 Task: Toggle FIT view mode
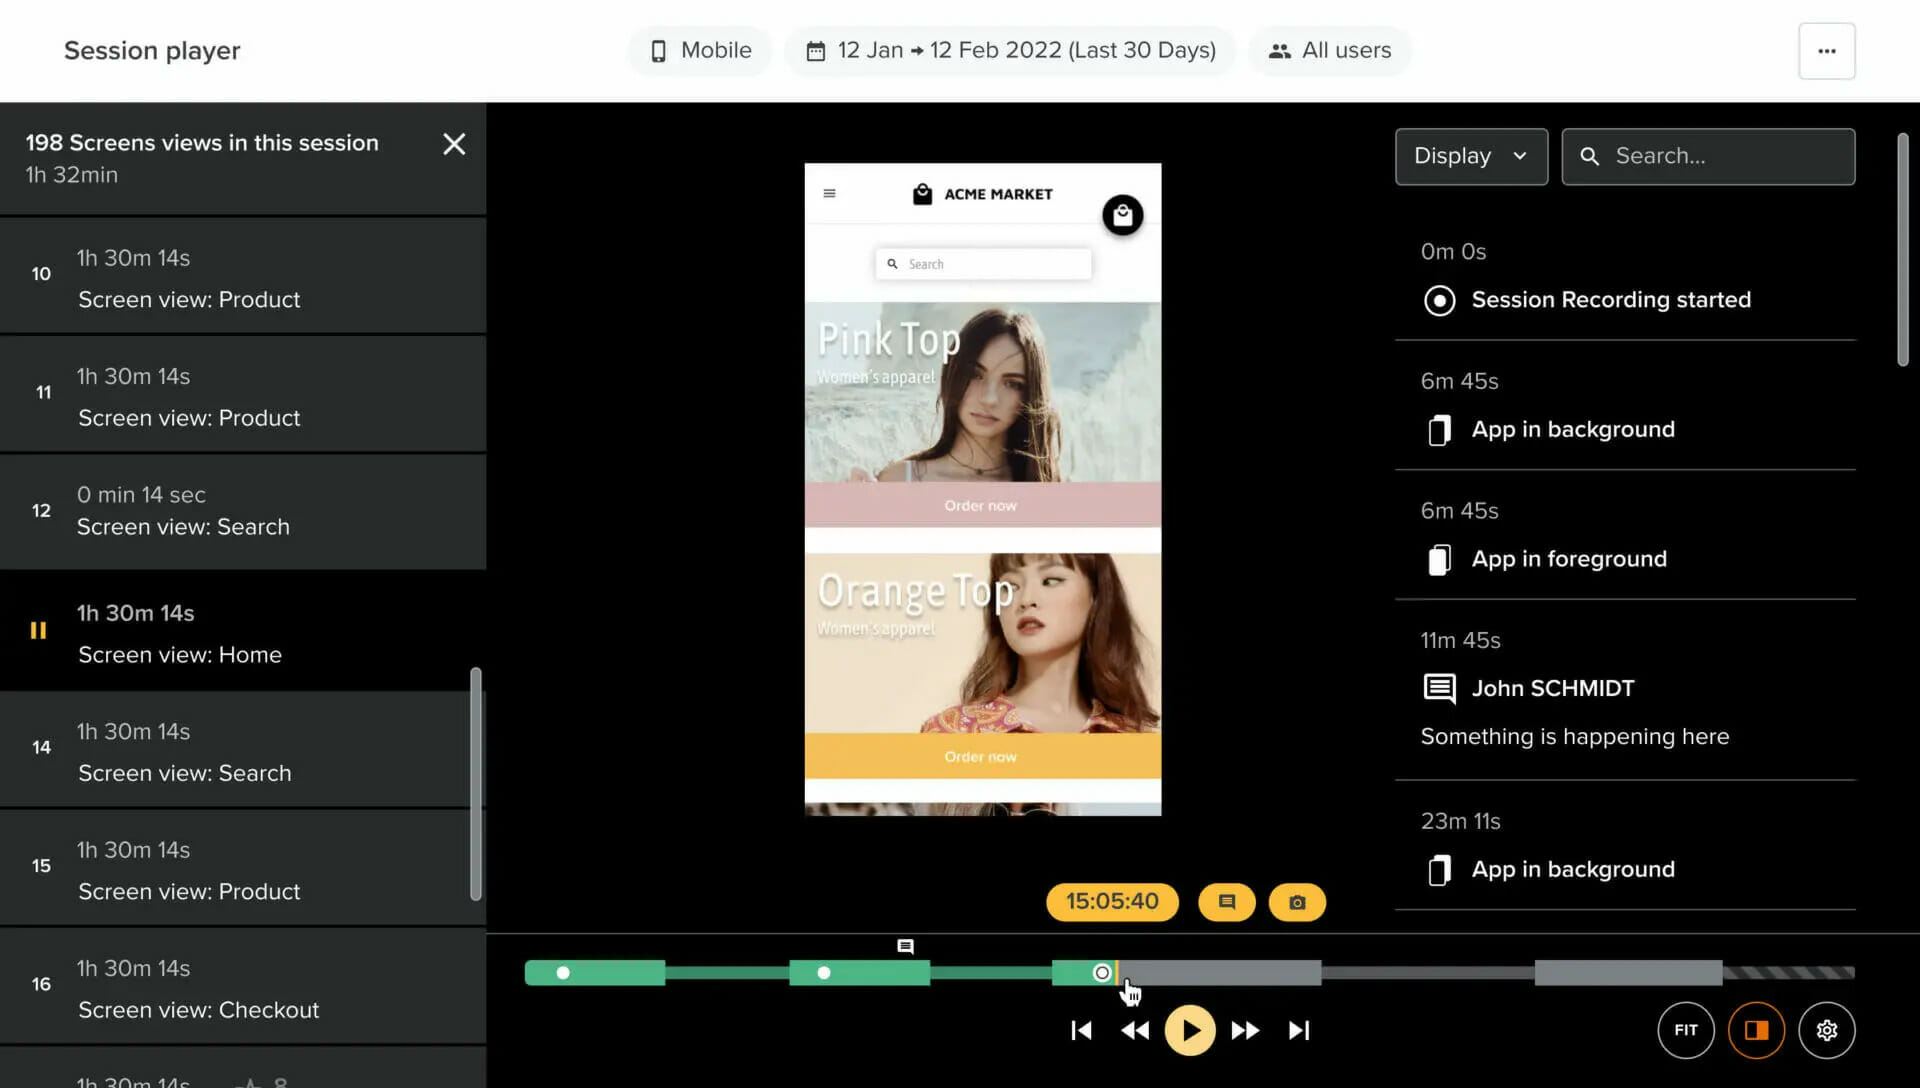pos(1686,1030)
